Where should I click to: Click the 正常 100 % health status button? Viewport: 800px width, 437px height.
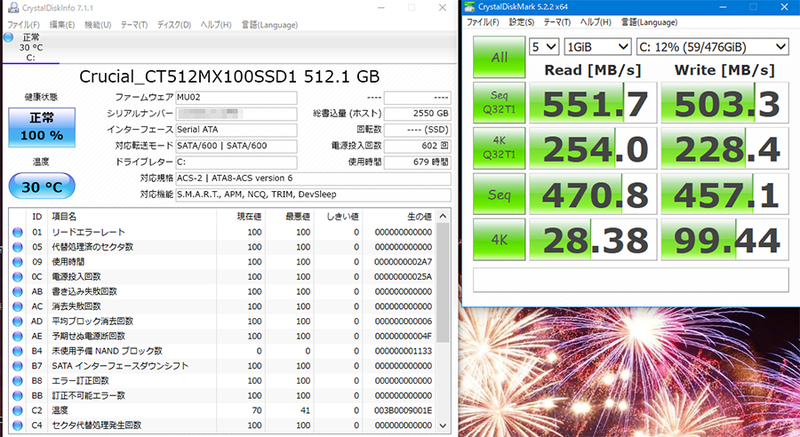[x=42, y=127]
